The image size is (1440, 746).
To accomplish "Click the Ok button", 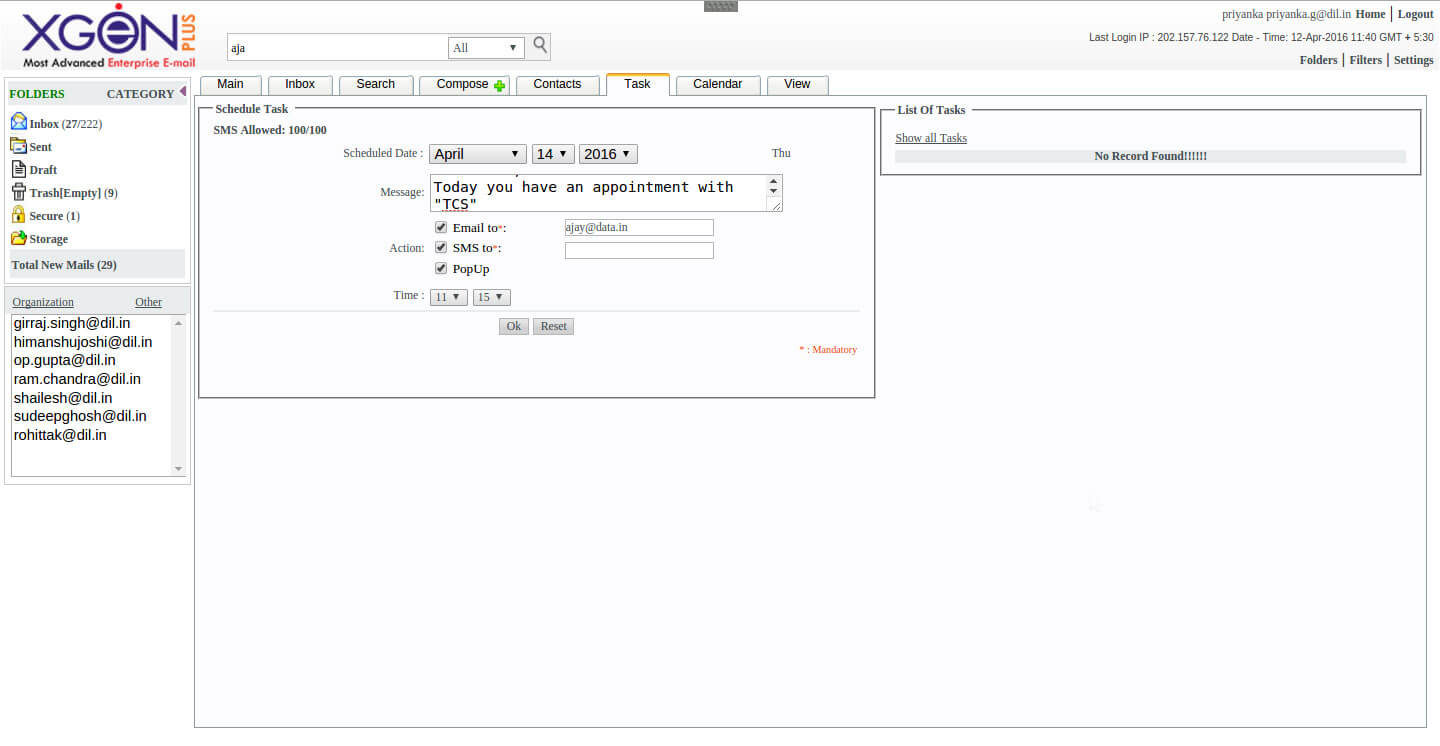I will [514, 326].
